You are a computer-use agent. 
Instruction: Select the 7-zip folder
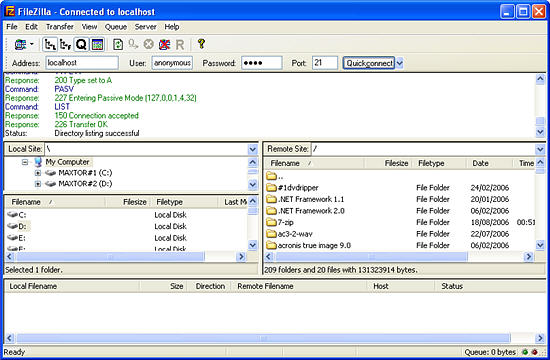pos(285,222)
